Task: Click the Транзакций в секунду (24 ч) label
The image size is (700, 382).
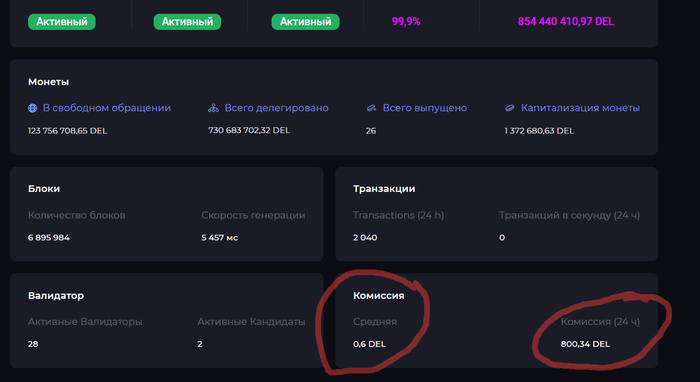Action: coord(569,215)
